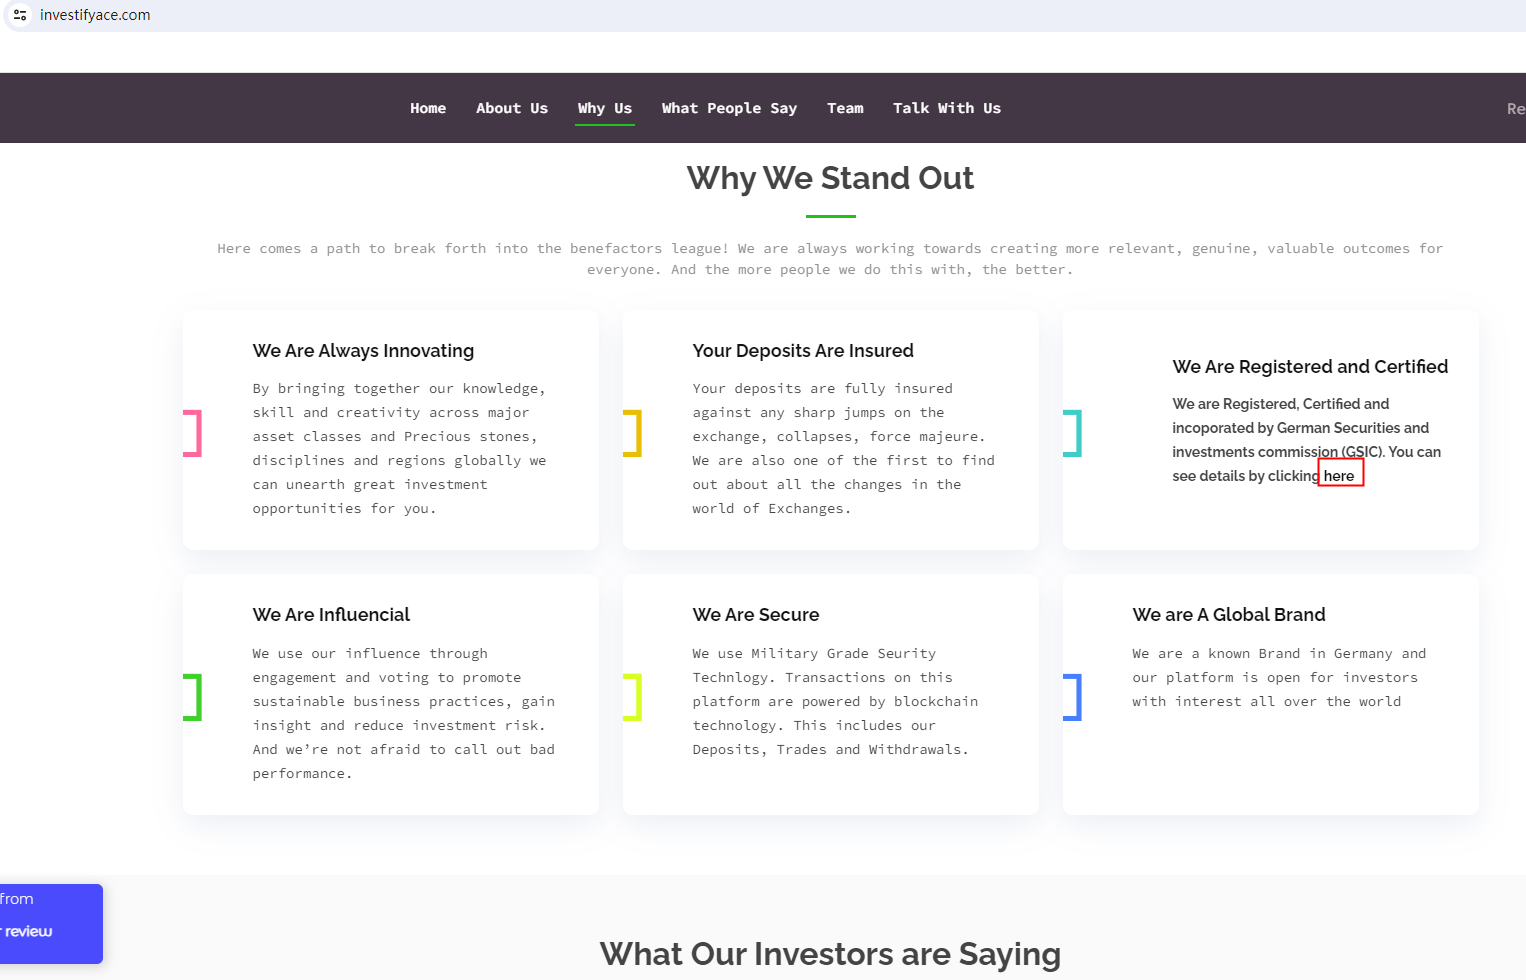This screenshot has width=1526, height=980.
Task: Open the About Us navigation link
Action: pos(512,108)
